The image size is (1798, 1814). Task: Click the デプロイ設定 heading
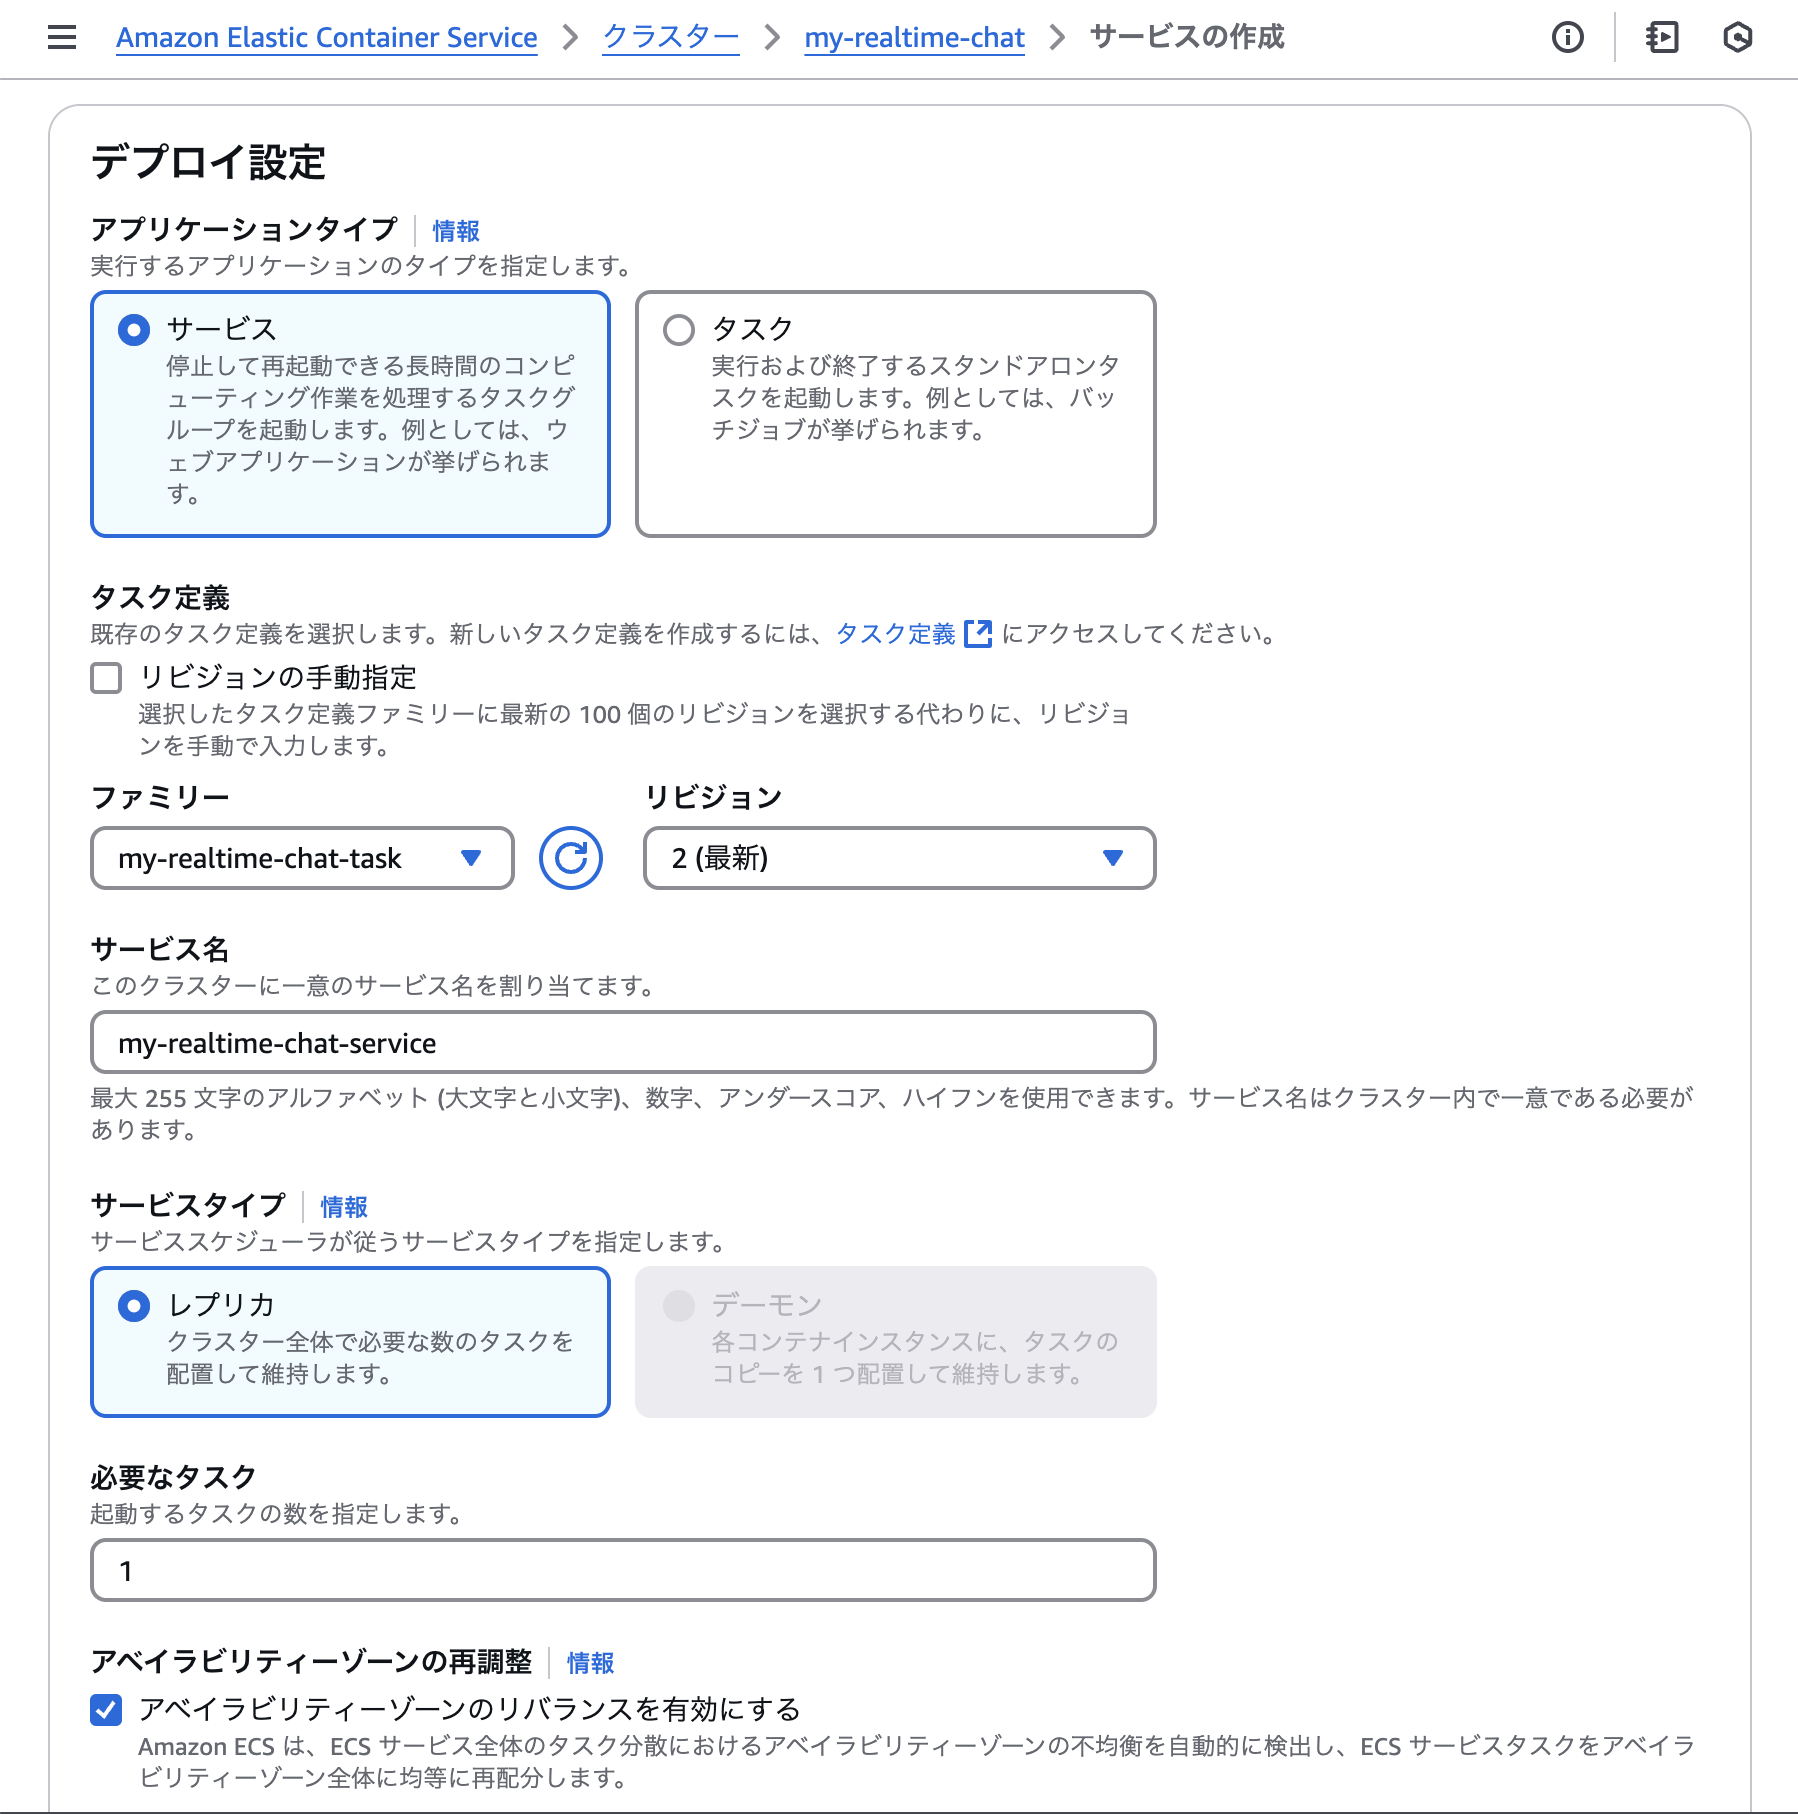click(x=208, y=162)
